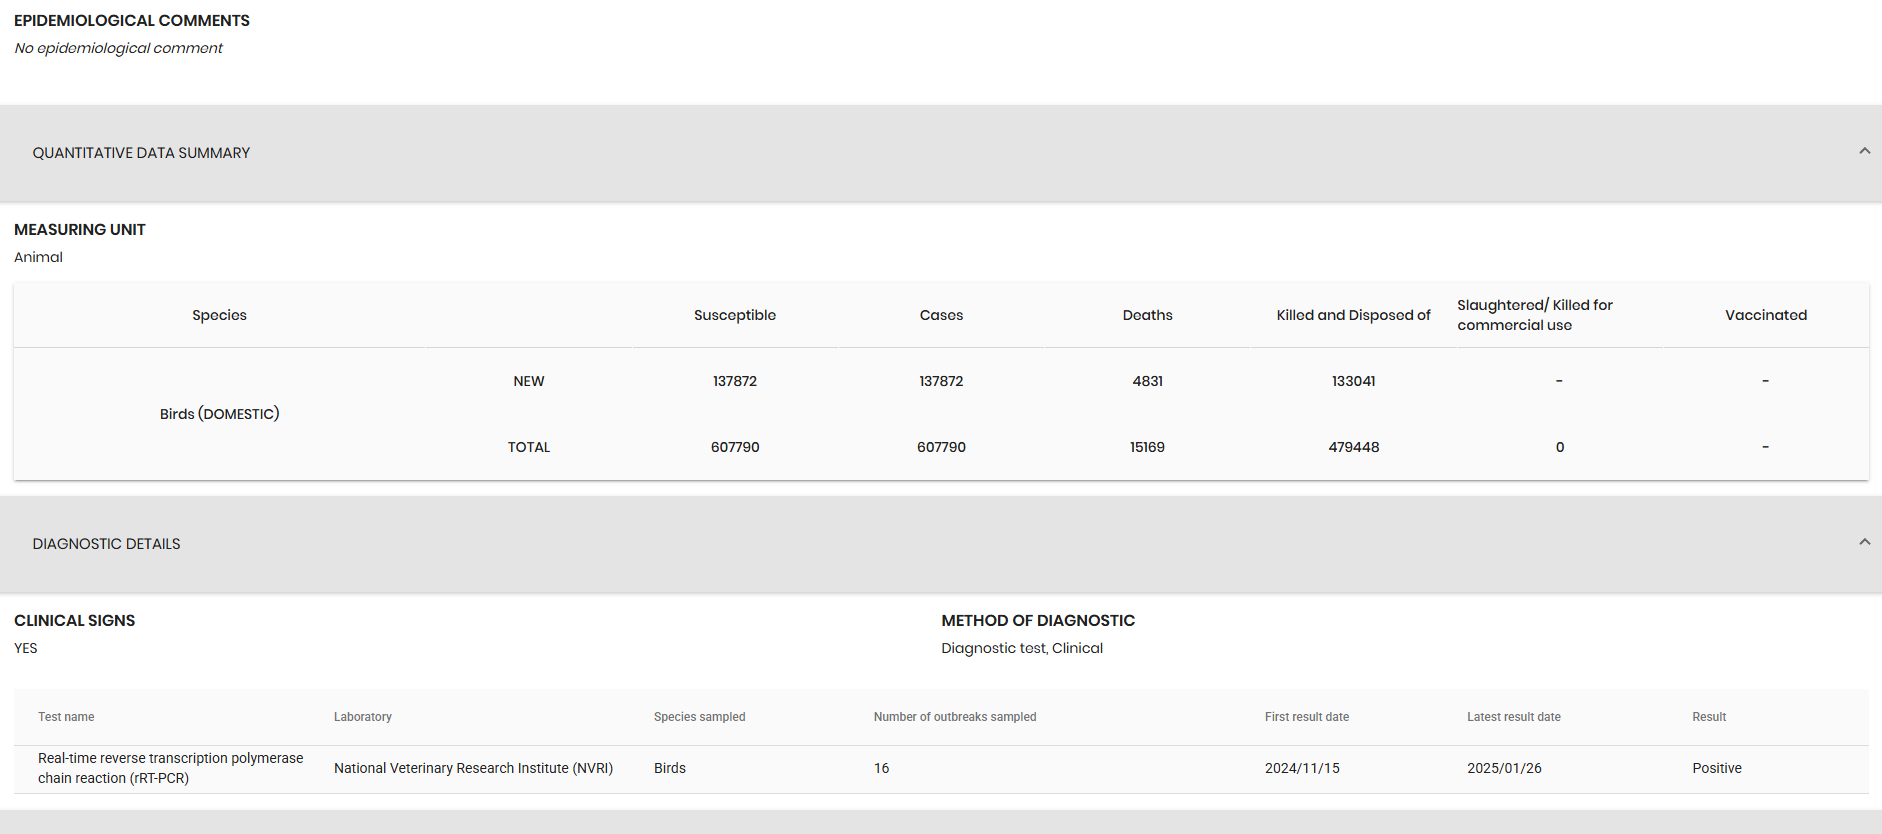Collapse the Quantitative Data Summary chevron

(x=1864, y=152)
